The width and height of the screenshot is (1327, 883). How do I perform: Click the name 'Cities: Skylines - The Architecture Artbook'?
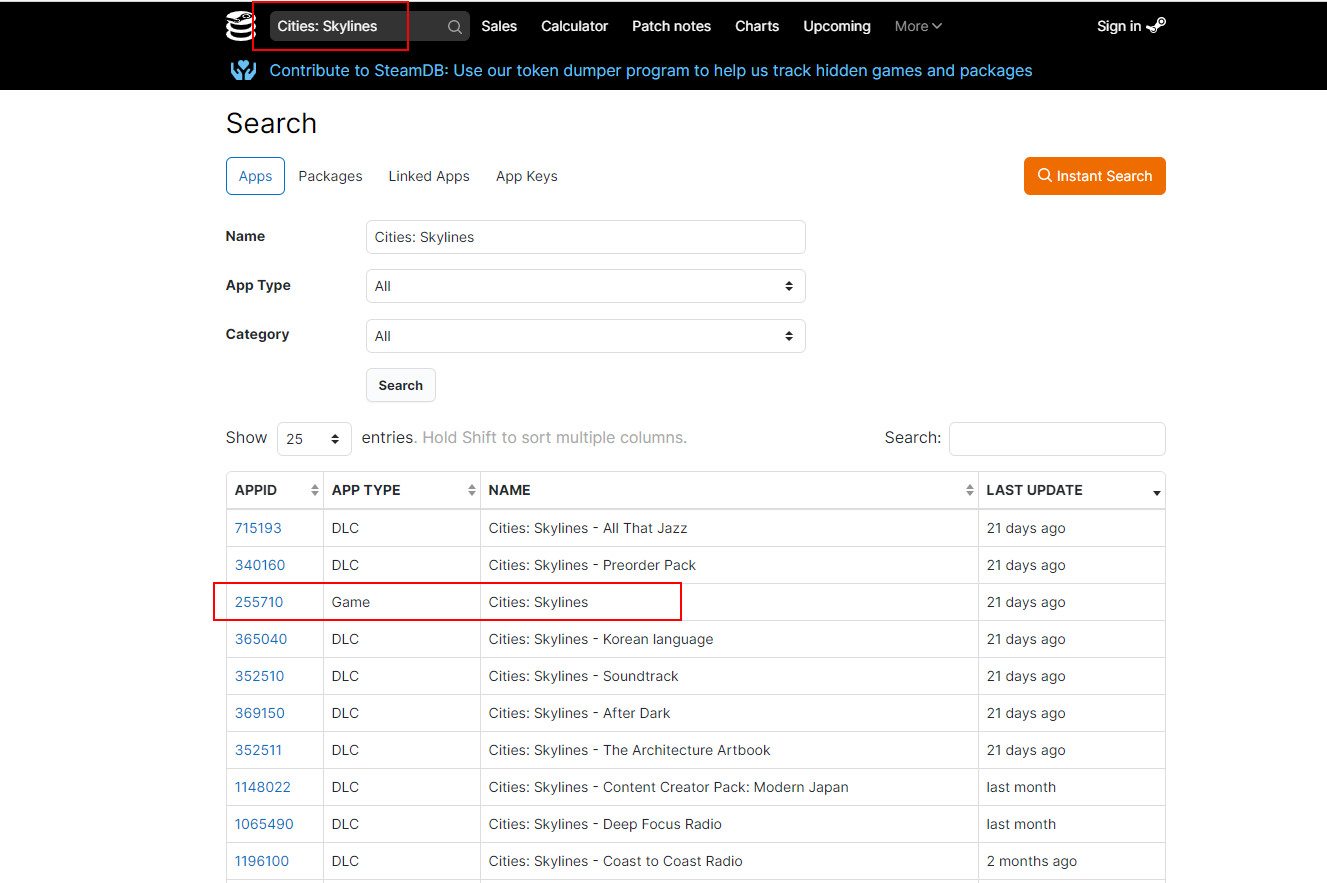click(x=630, y=750)
